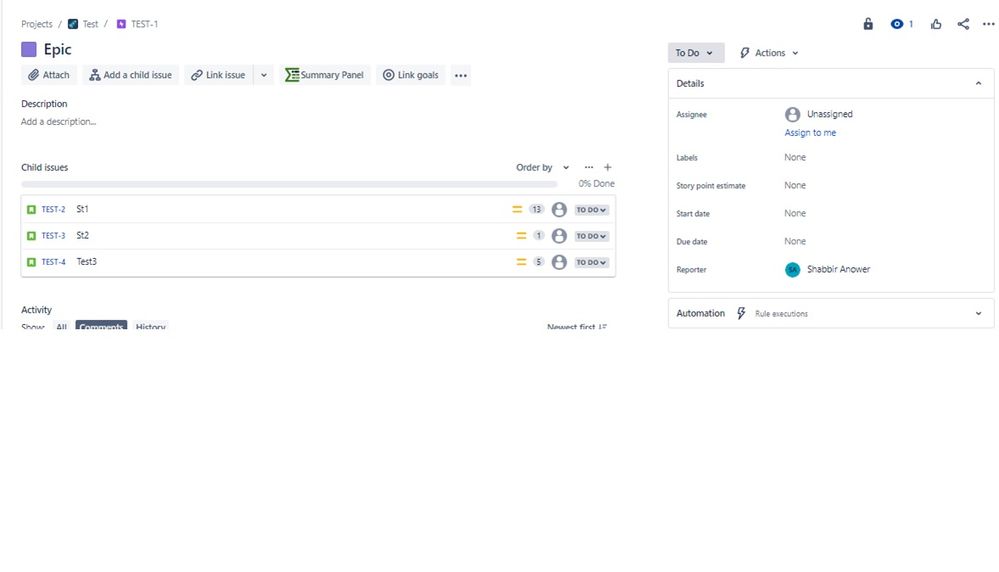
Task: Click the reporter avatar icon
Action: (x=792, y=269)
